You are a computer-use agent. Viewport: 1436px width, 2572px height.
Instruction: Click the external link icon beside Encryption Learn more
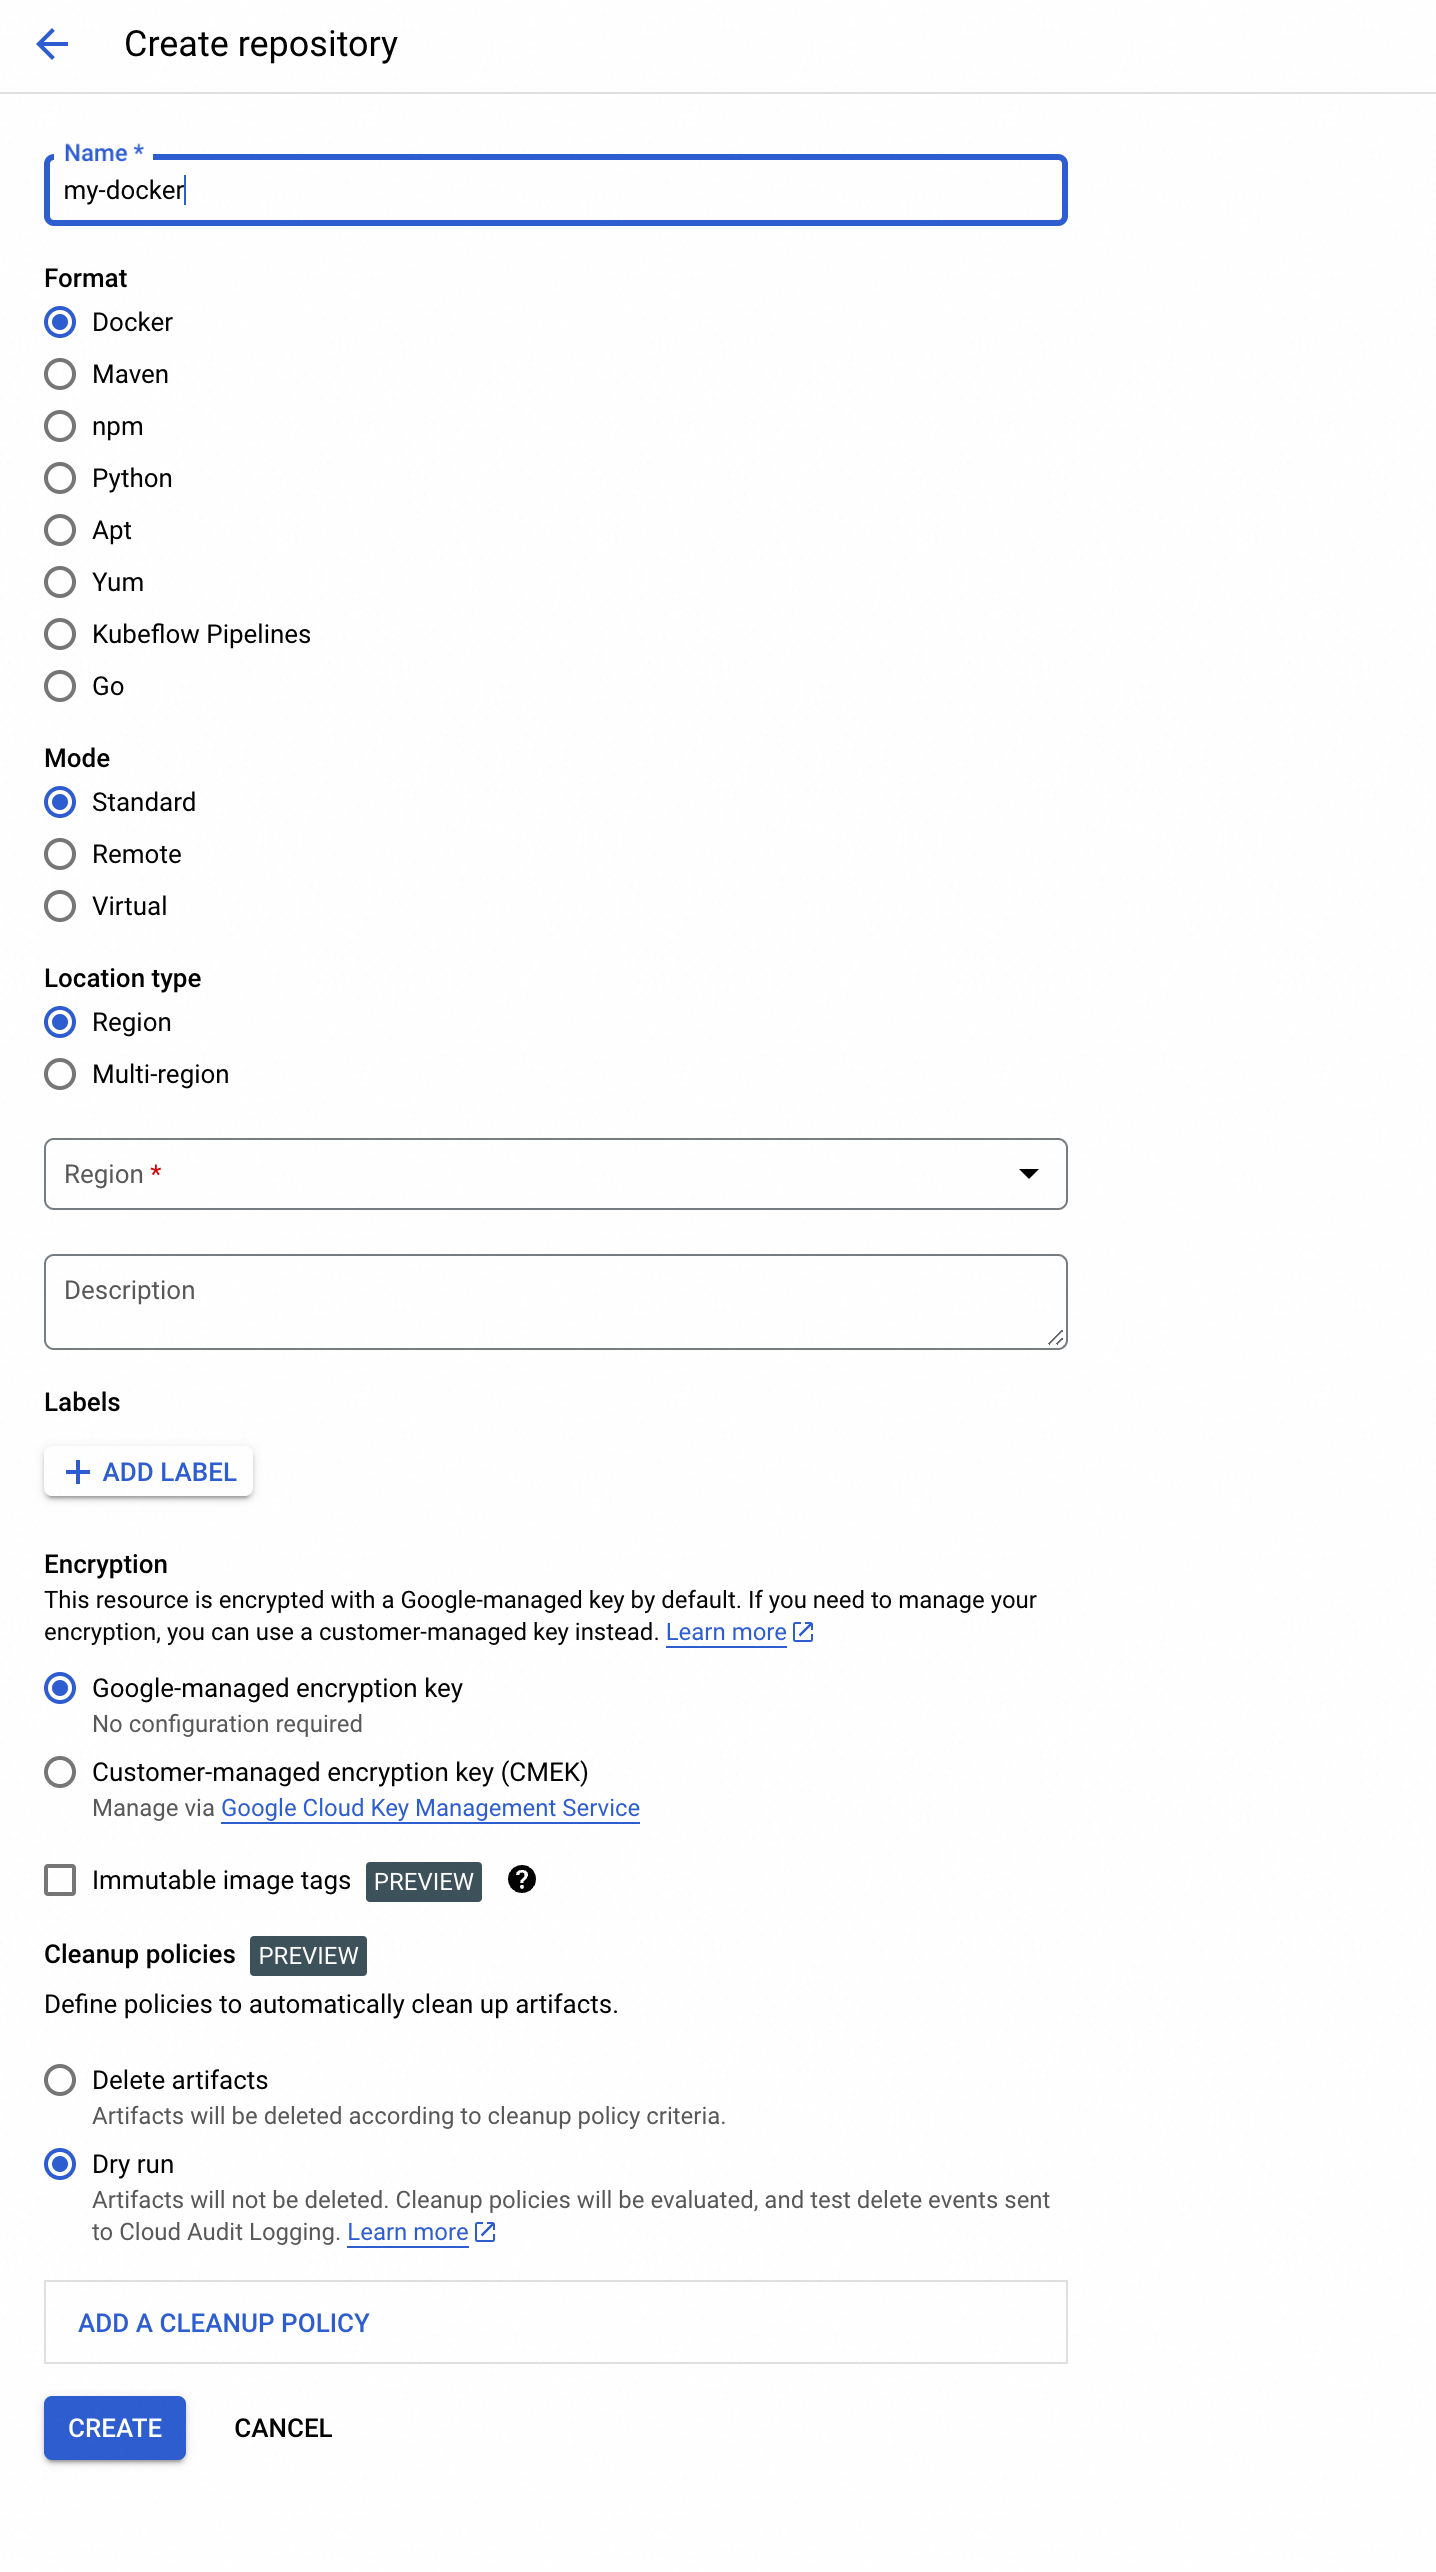[x=803, y=1632]
